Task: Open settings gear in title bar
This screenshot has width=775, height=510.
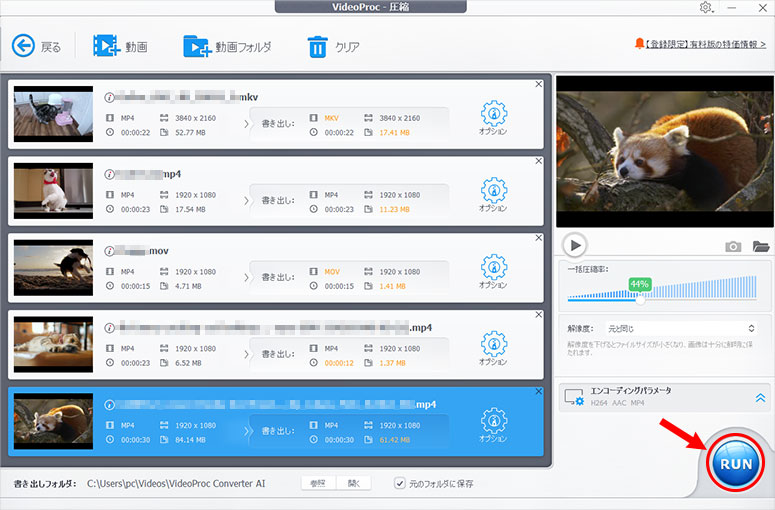Action: pyautogui.click(x=706, y=7)
